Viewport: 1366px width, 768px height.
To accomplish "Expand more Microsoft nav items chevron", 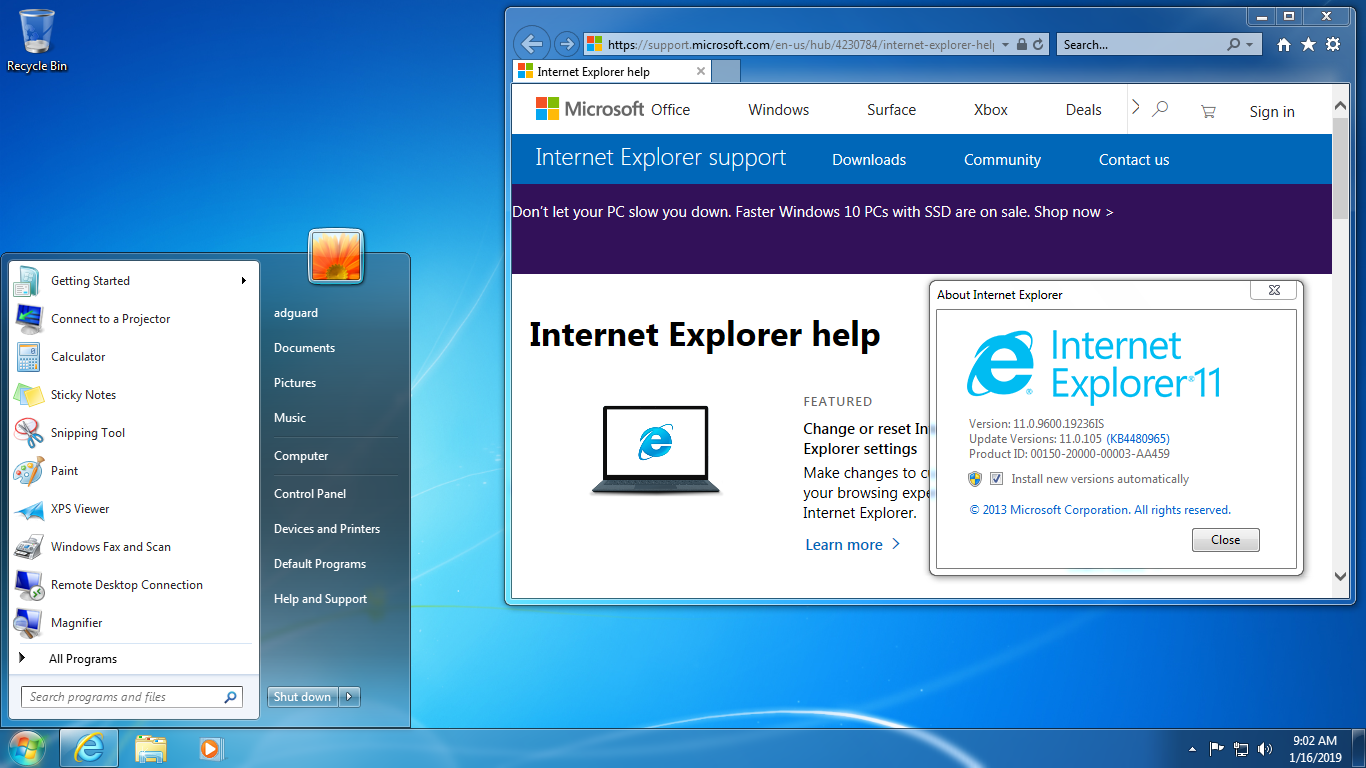I will (x=1135, y=107).
